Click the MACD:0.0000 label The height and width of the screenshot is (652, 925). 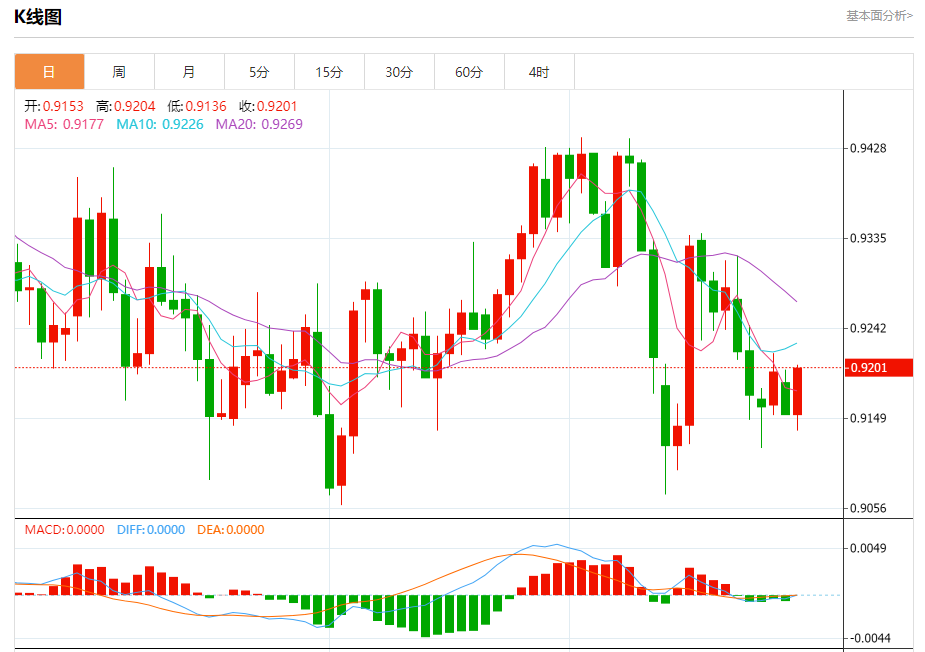[x=64, y=529]
